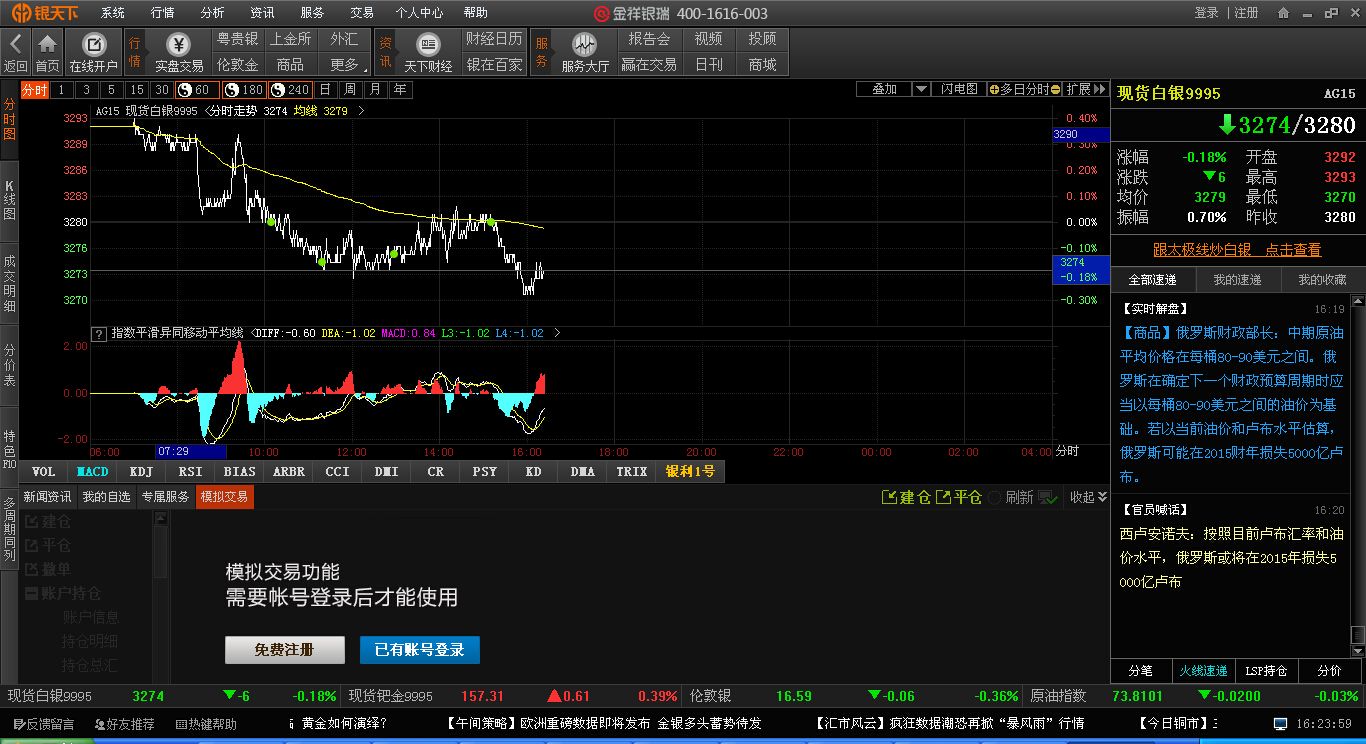Viewport: 1366px width, 744px height.
Task: Switch to 我的自选 tab
Action: pos(106,497)
